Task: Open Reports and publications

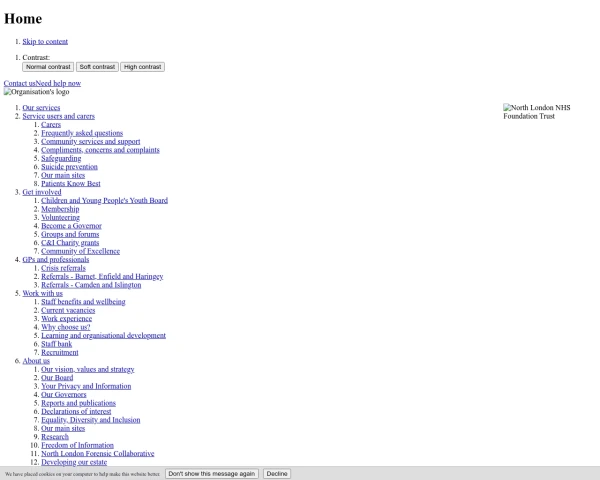Action: [78, 403]
